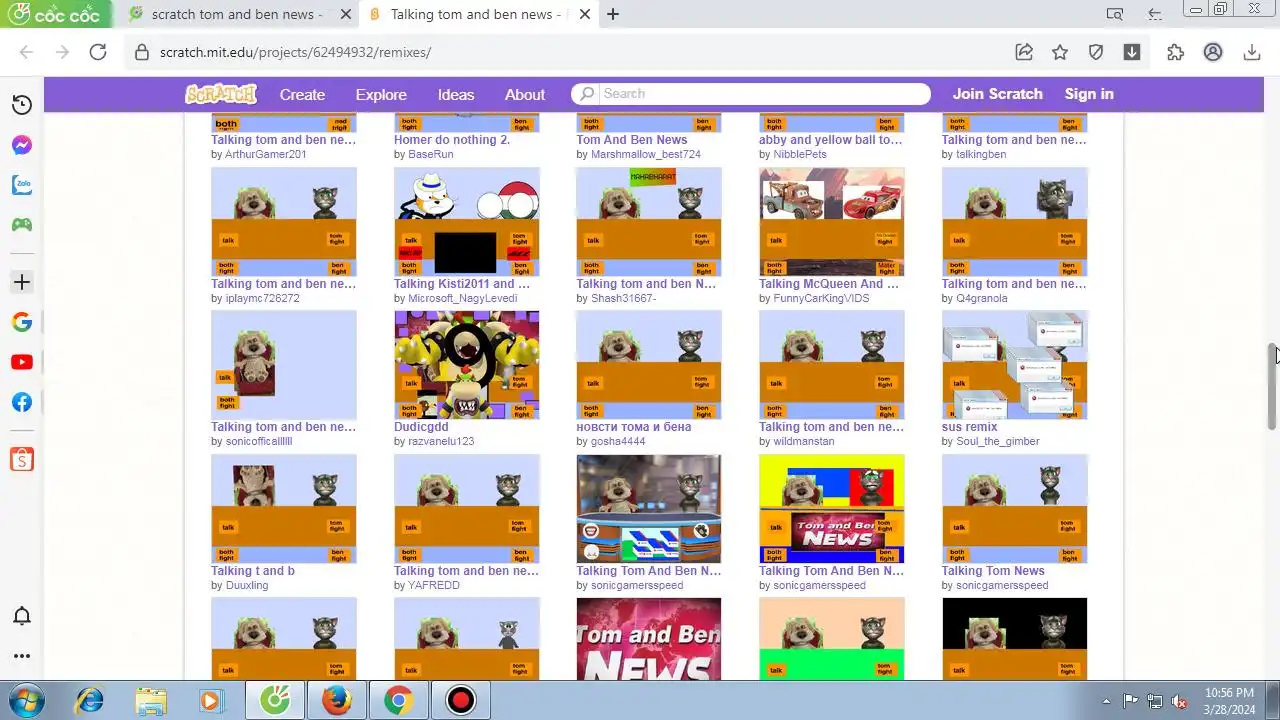This screenshot has width=1280, height=720.
Task: Open Firefox from the taskbar
Action: pos(337,700)
